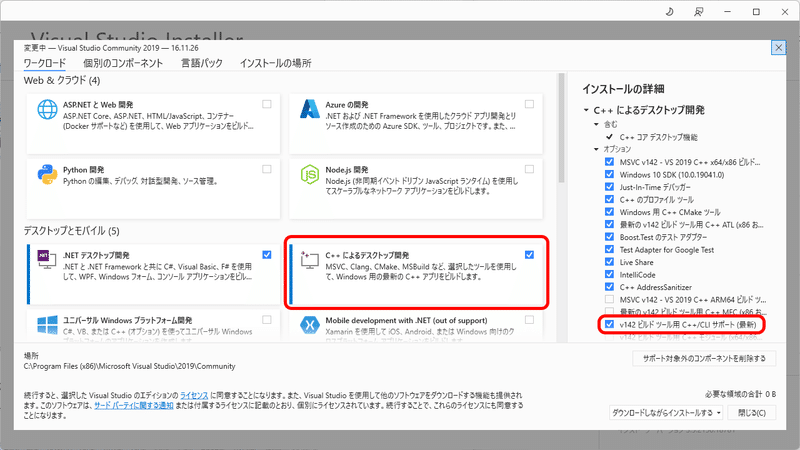800x450 pixels.
Task: Enable the ASP.NET と Web 開発 workload checkbox
Action: (x=267, y=104)
